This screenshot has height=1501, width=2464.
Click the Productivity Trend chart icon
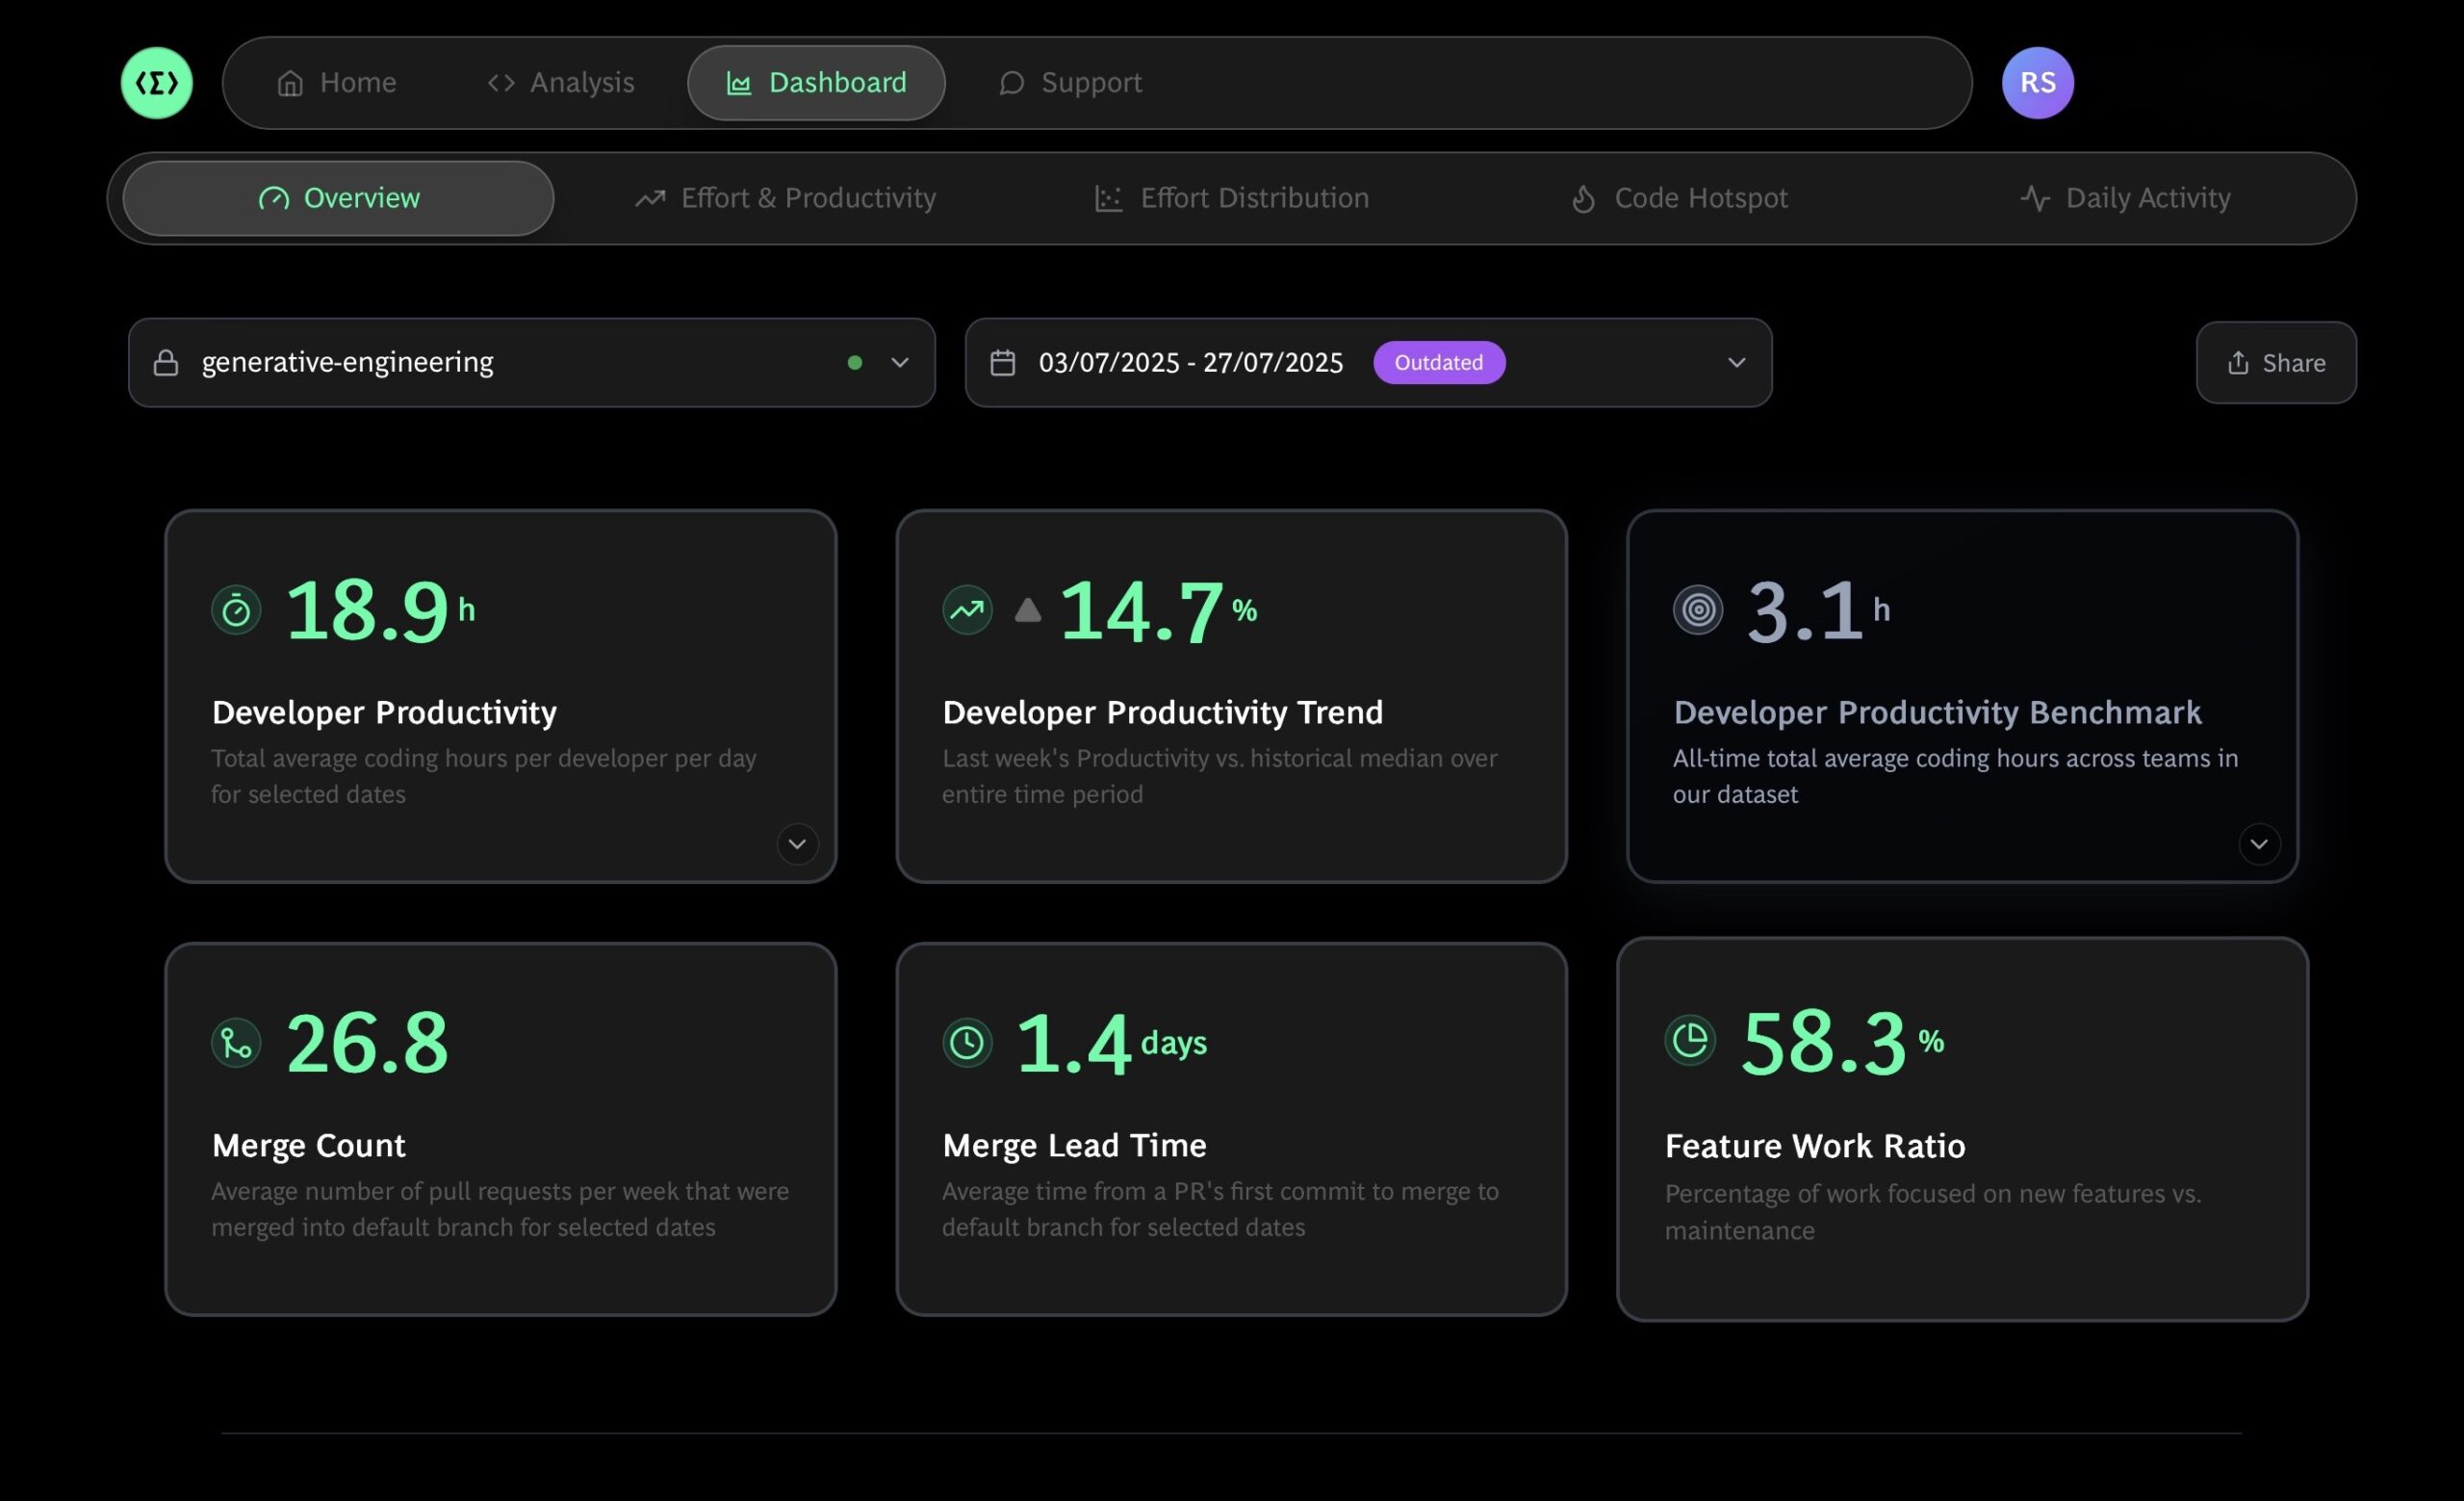click(x=967, y=610)
